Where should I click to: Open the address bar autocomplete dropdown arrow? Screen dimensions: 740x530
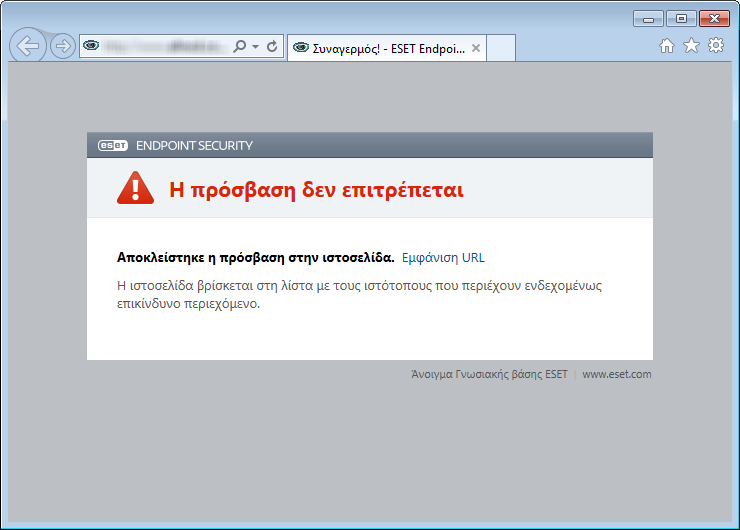pyautogui.click(x=255, y=46)
